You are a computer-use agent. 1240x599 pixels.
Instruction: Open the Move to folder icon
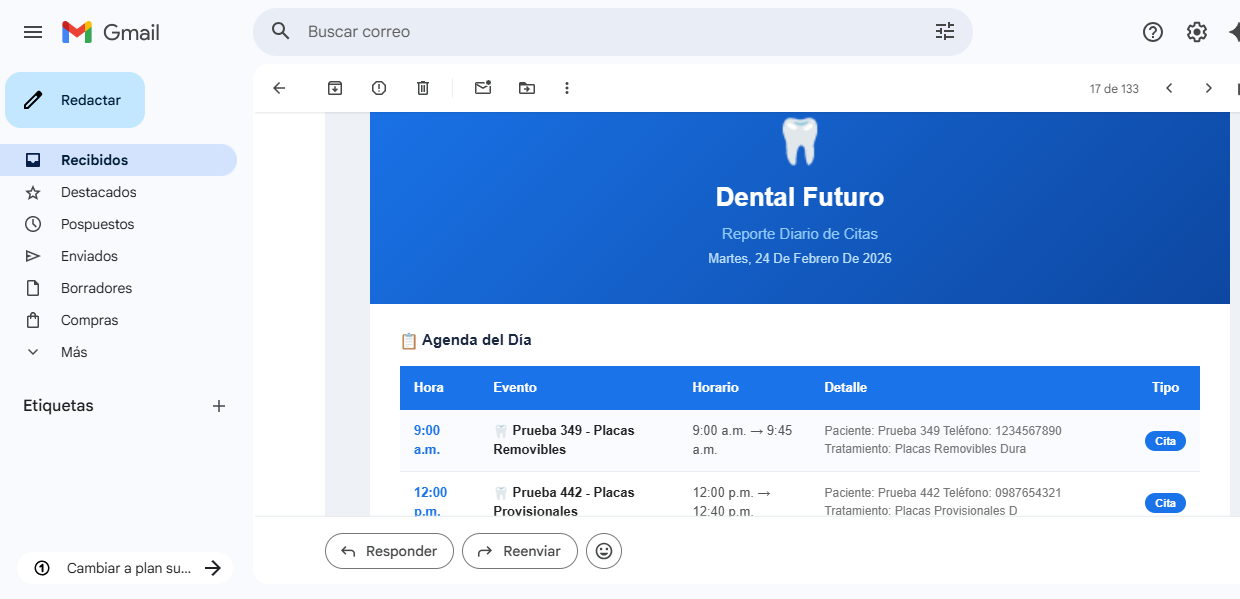coord(527,88)
